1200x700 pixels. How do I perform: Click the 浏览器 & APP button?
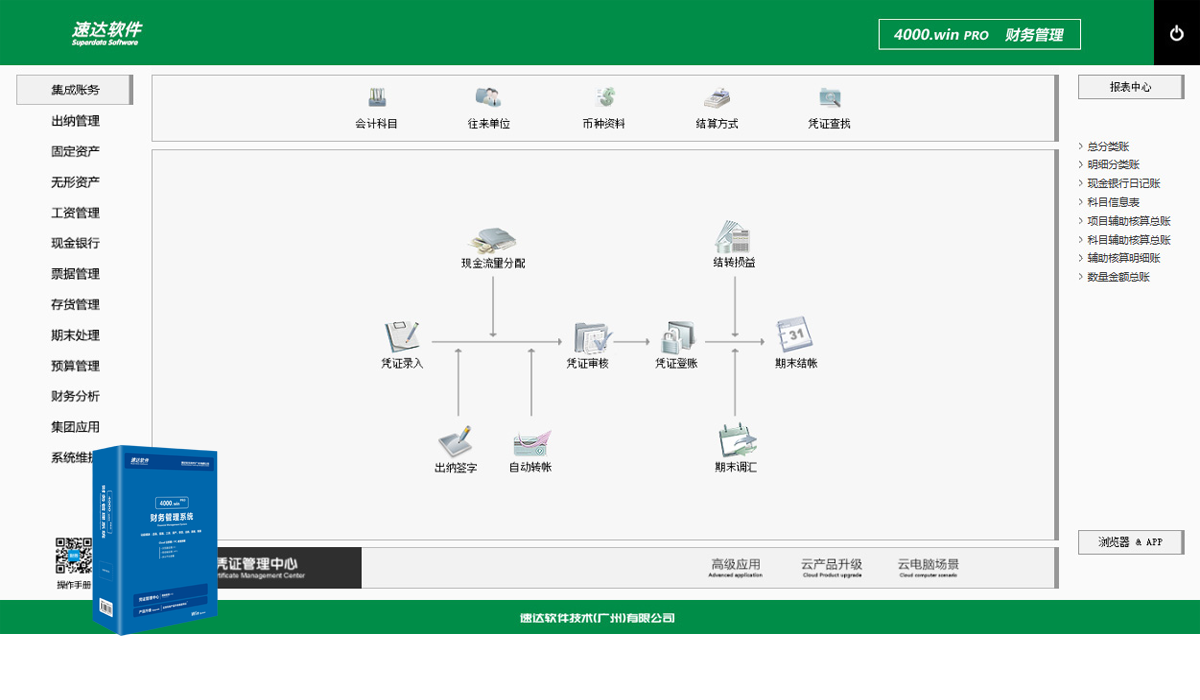pyautogui.click(x=1130, y=542)
